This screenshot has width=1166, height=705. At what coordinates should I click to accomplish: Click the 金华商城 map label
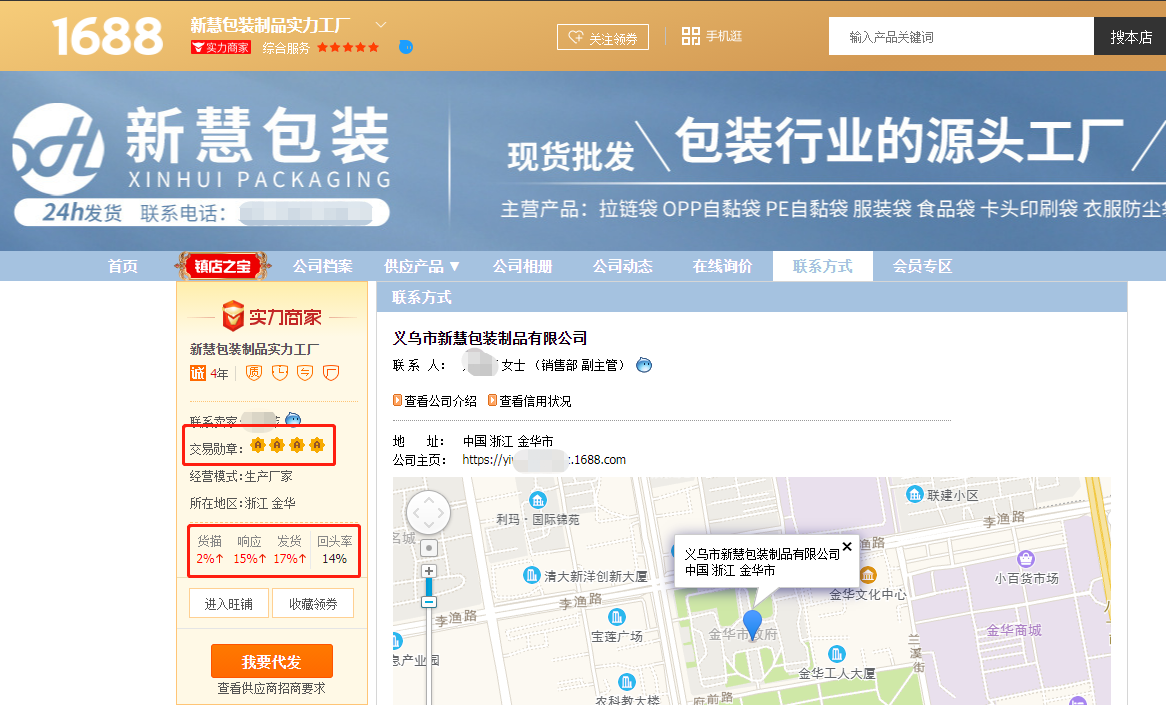click(x=1014, y=630)
